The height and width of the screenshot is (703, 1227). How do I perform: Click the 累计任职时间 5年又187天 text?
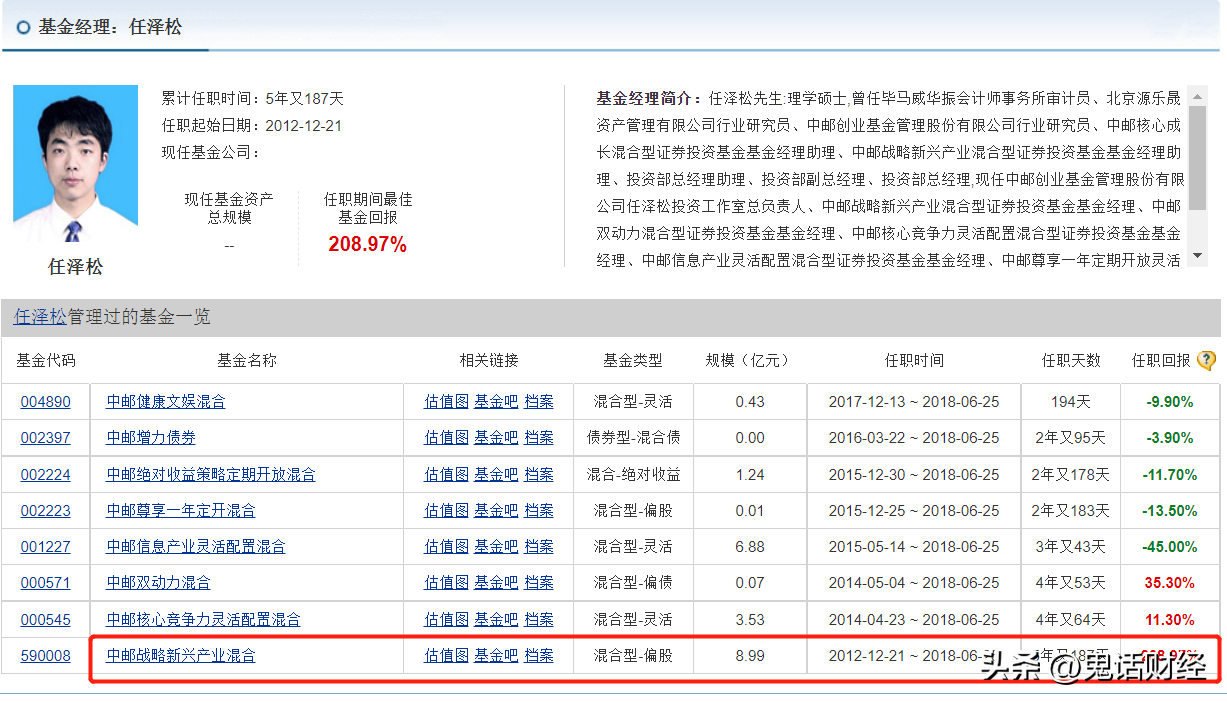tap(252, 99)
